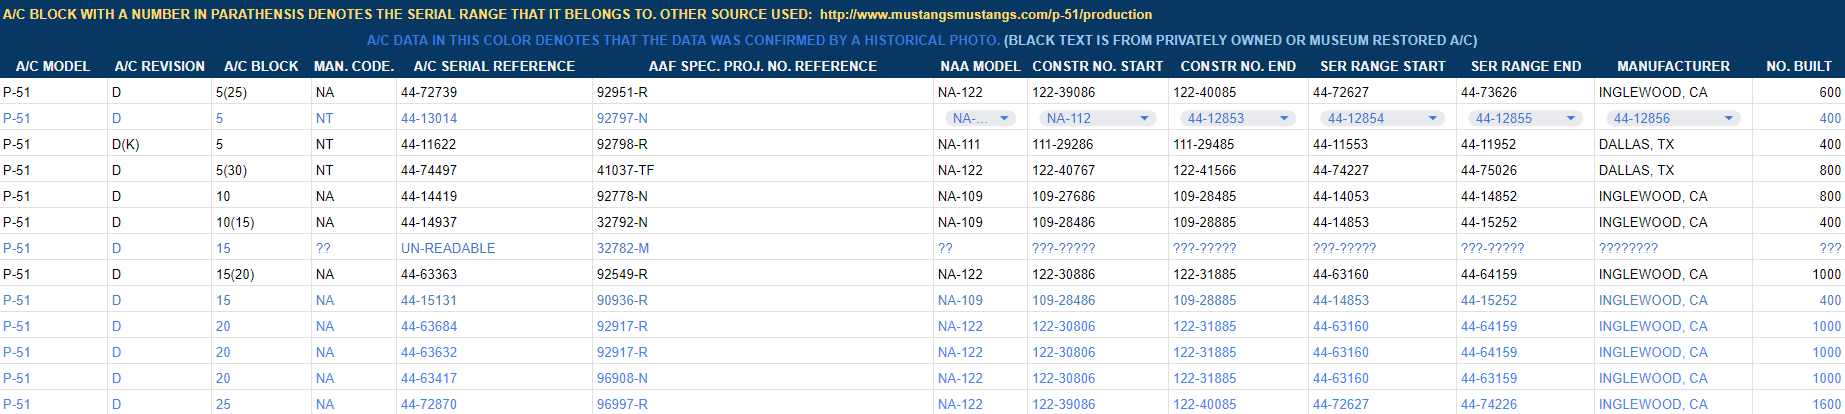Click the CONSTR NO. START header

pos(1098,66)
